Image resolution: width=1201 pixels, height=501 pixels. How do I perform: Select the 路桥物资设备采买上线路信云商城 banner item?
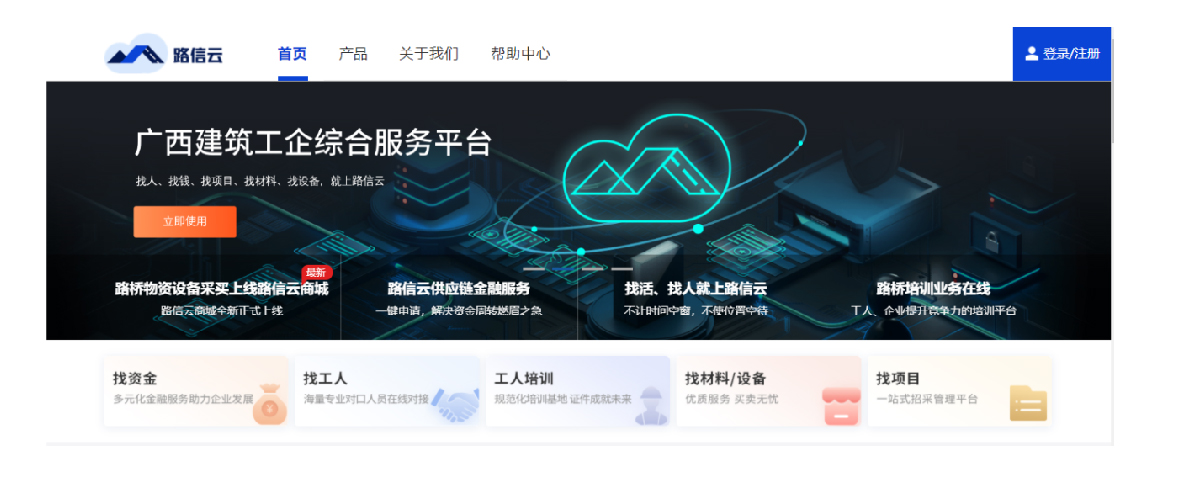[222, 298]
